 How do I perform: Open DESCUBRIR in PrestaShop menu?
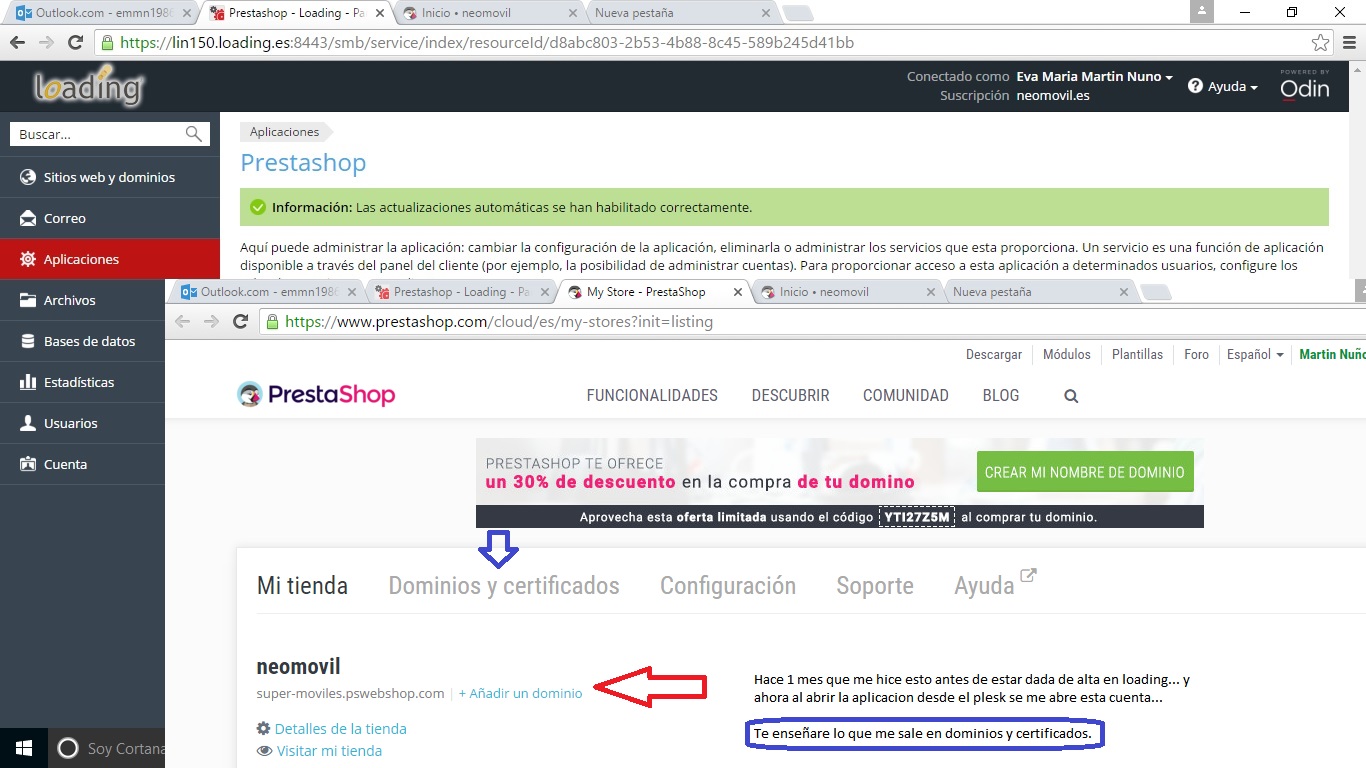click(x=791, y=395)
